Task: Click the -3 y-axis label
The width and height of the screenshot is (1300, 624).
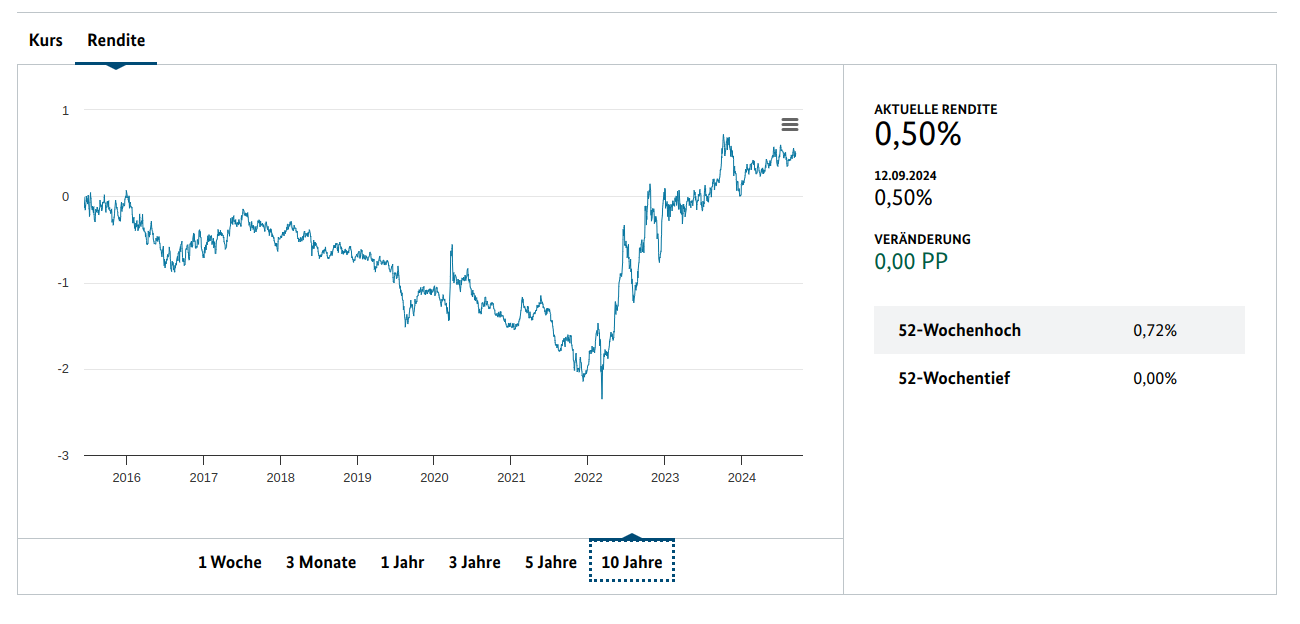Action: click(x=62, y=456)
